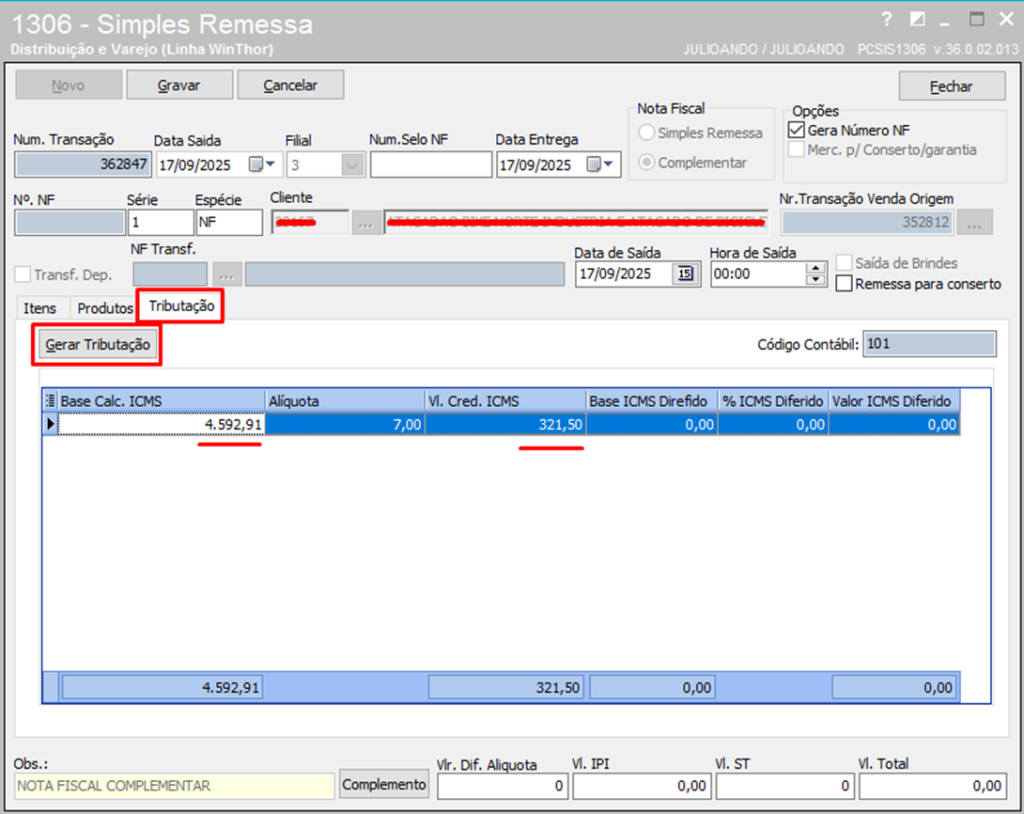
Task: Focus the Nº. NF field
Action: pos(70,223)
